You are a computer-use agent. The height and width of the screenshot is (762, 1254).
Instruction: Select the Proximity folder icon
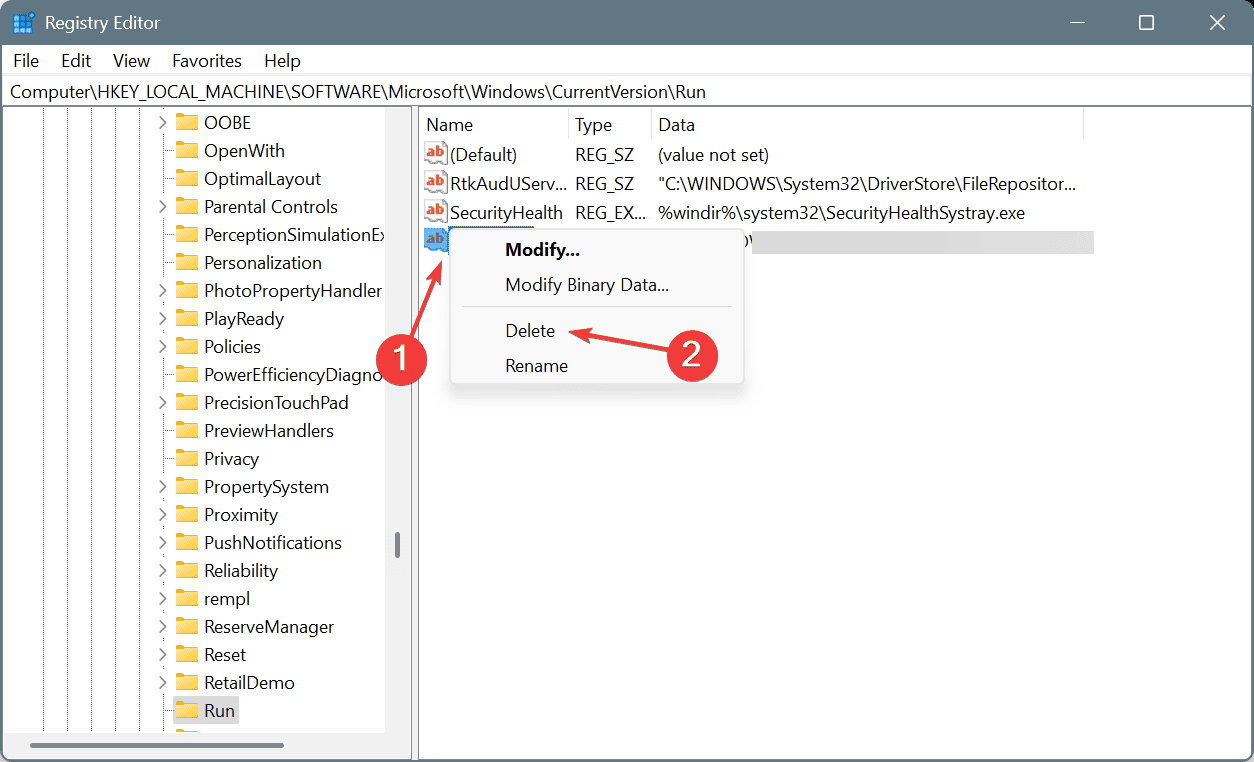[186, 515]
